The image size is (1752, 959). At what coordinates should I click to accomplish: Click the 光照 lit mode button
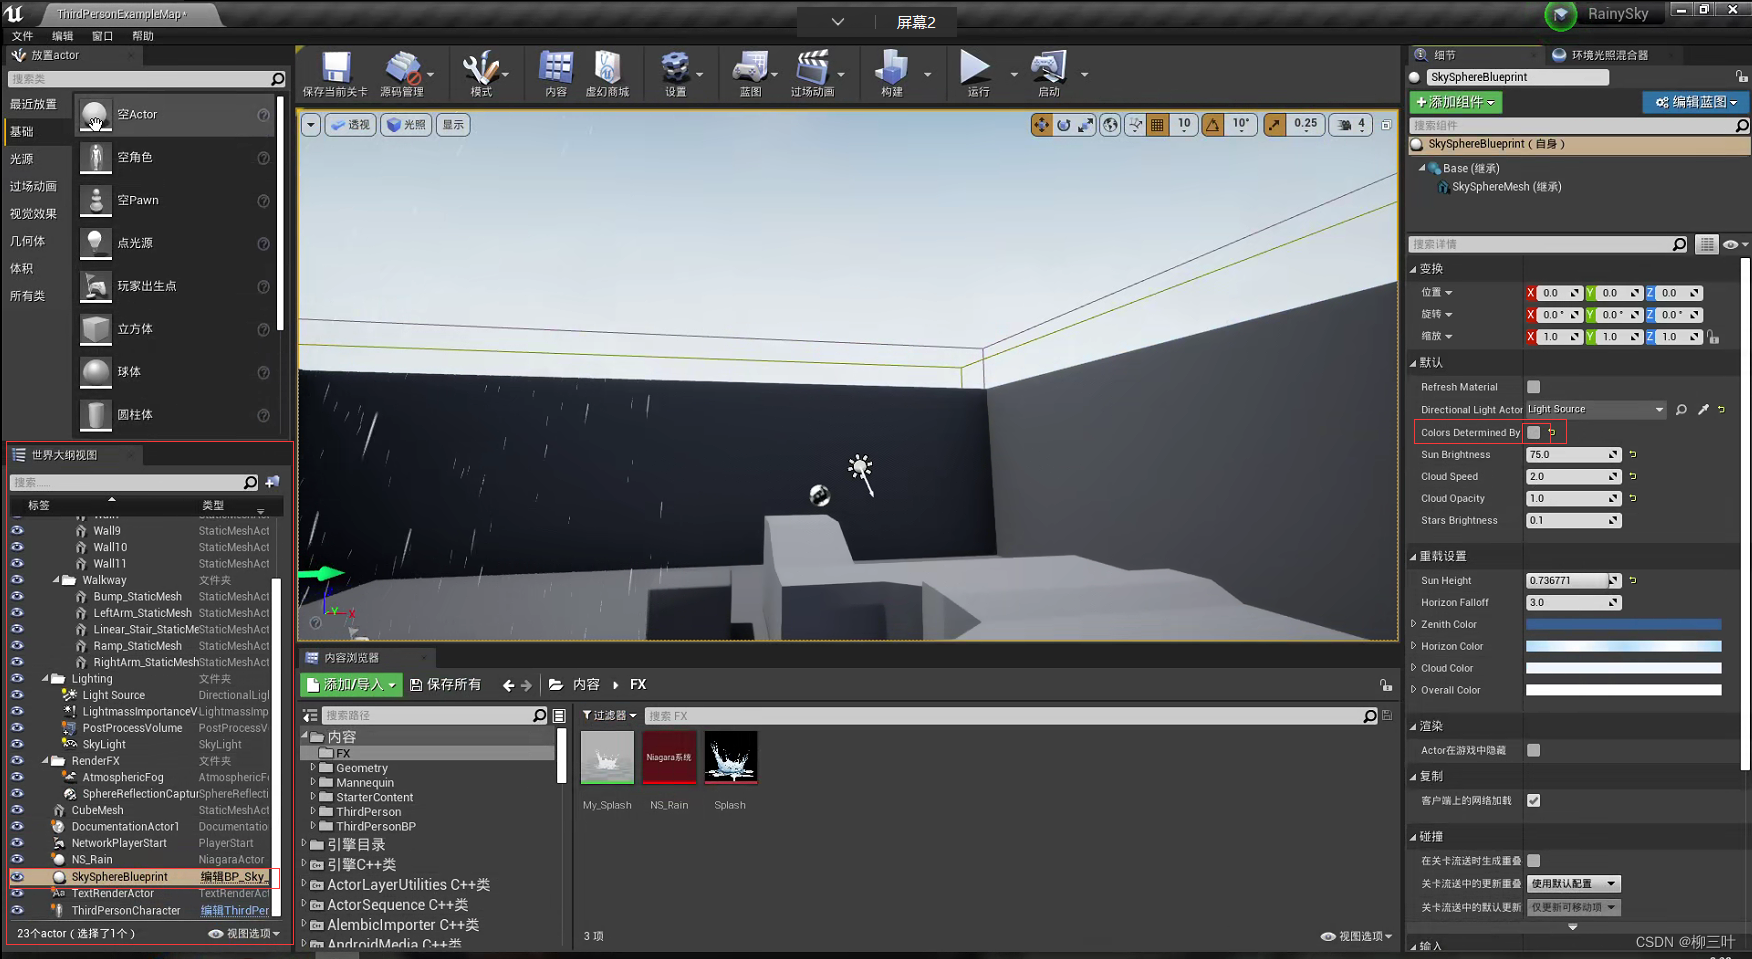[x=406, y=125]
